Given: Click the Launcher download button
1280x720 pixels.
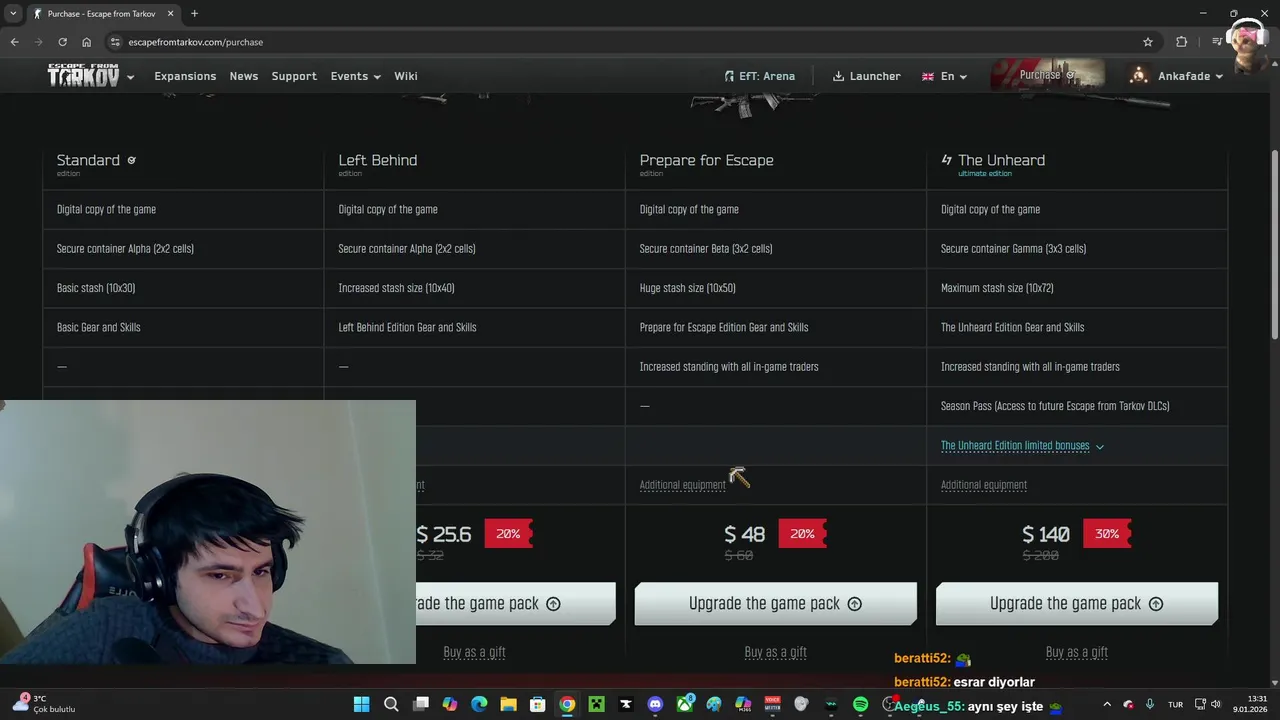Looking at the screenshot, I should pos(867,76).
